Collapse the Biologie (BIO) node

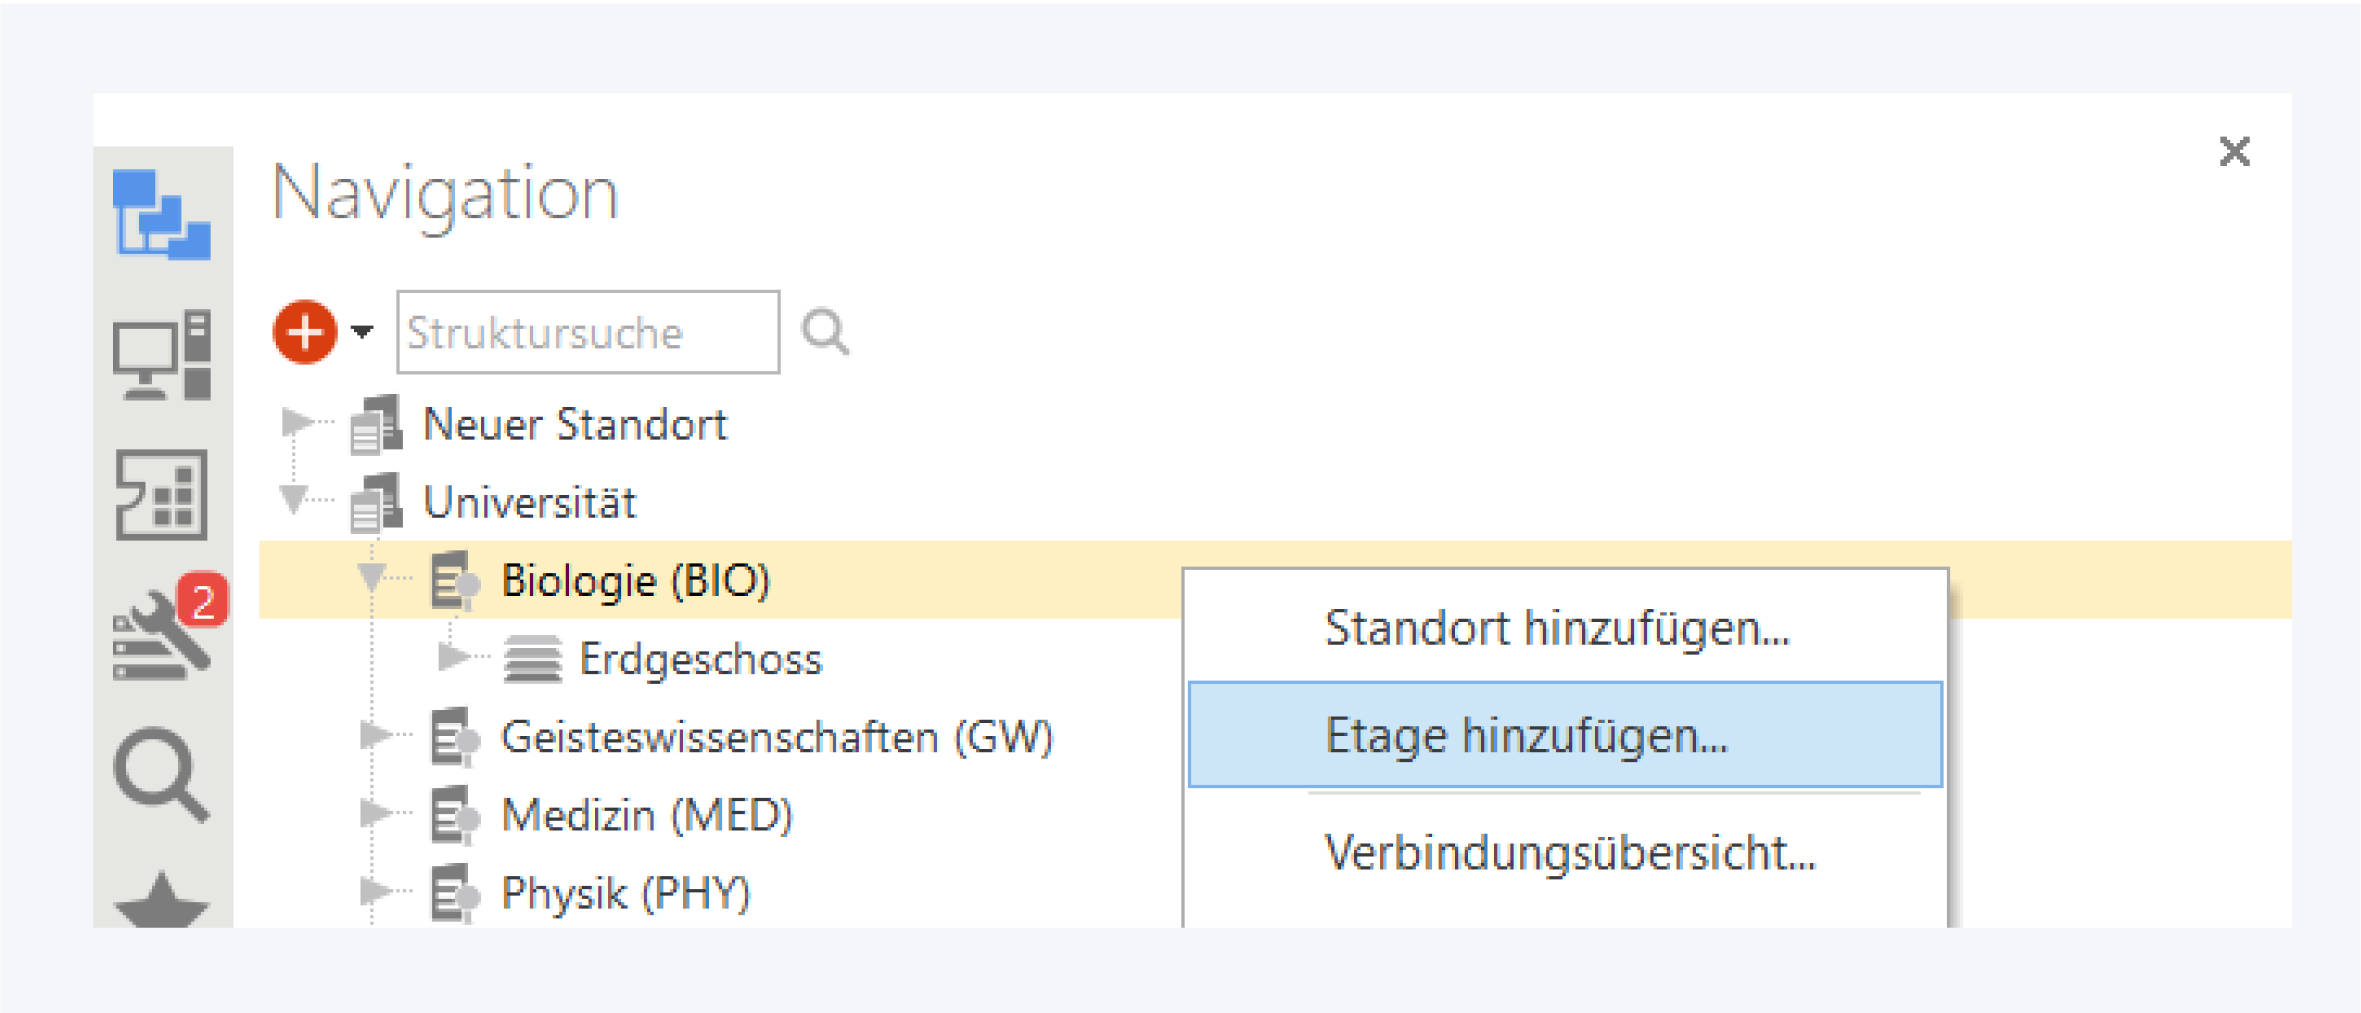[x=372, y=578]
